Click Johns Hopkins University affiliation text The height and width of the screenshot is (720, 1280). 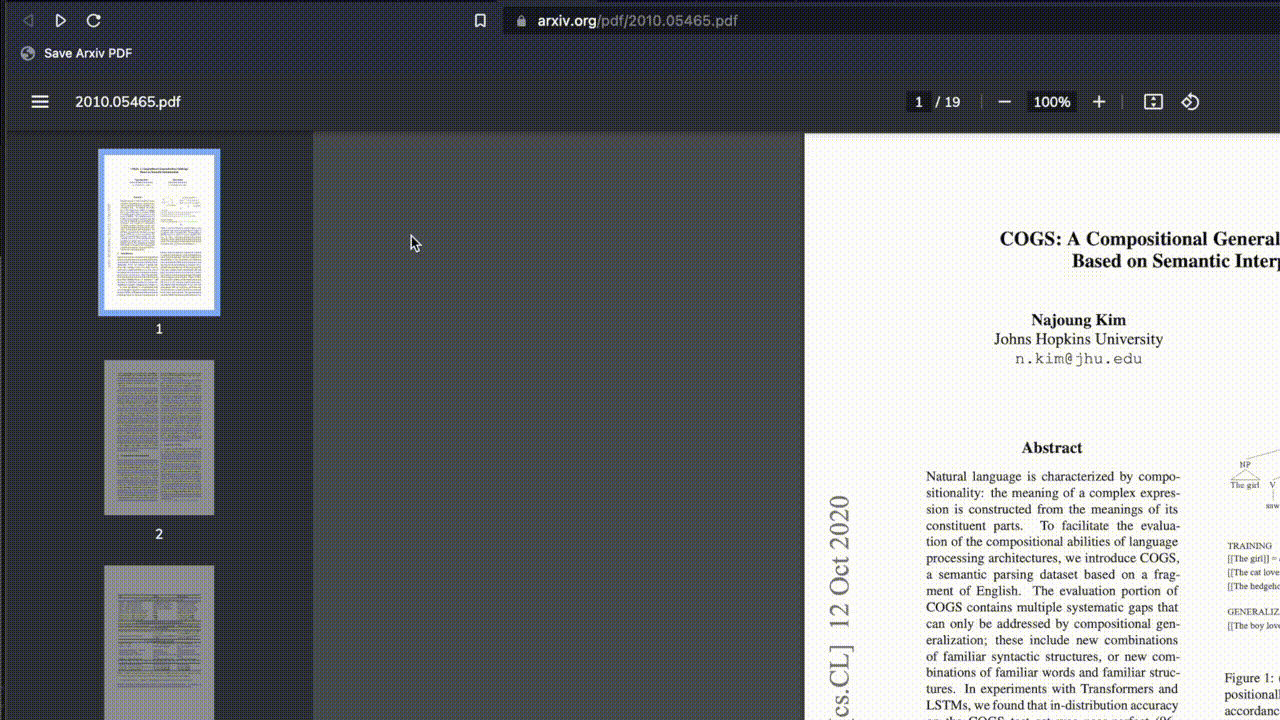pyautogui.click(x=1078, y=339)
